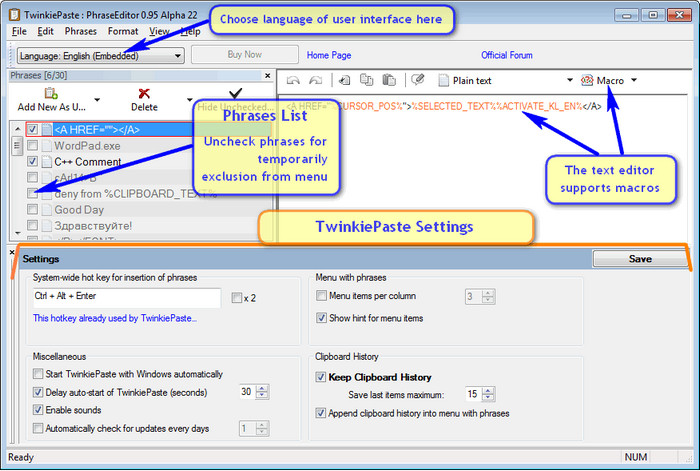Open the Plain text format dropdown arrow
Screen dimensions: 700x471
tap(570, 80)
